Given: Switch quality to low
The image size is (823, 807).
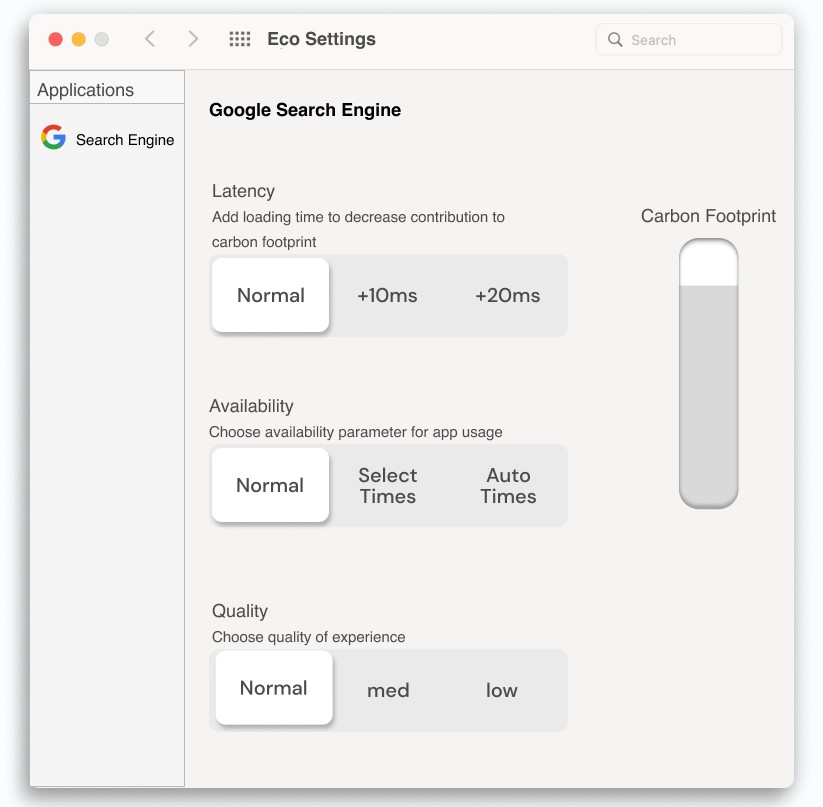Looking at the screenshot, I should coord(502,690).
